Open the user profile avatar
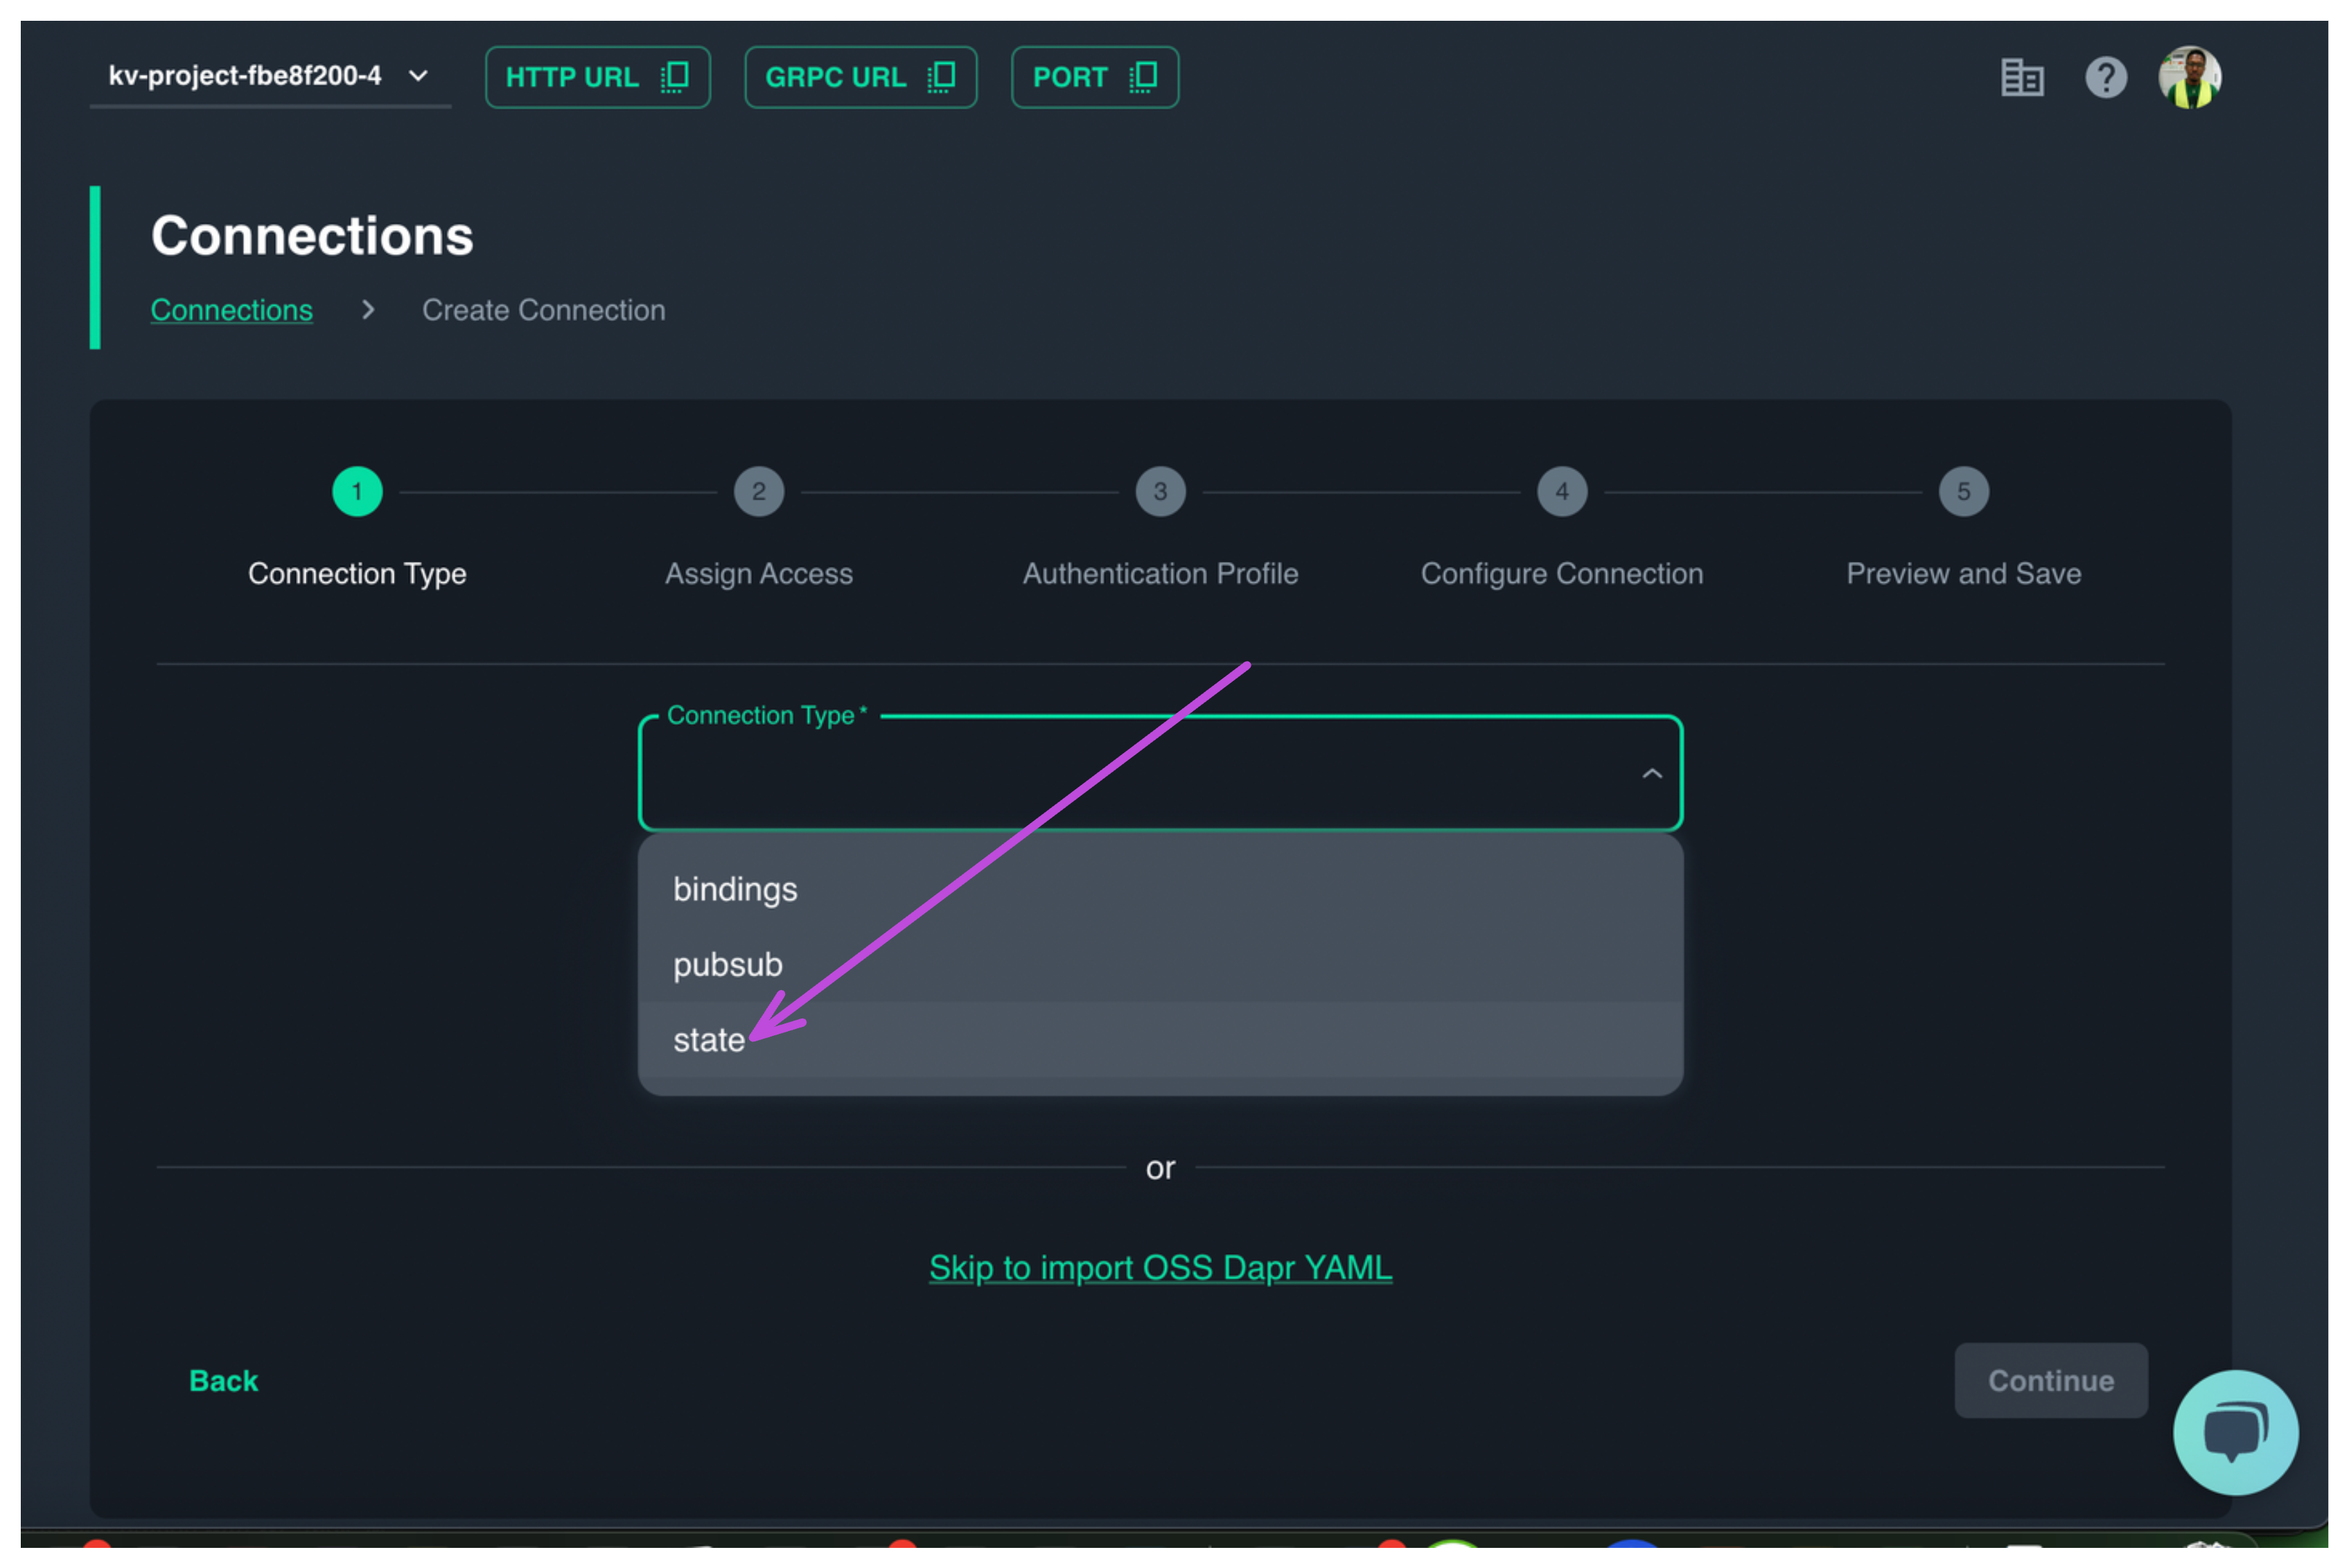Image resolution: width=2349 pixels, height=1568 pixels. pos(2189,77)
